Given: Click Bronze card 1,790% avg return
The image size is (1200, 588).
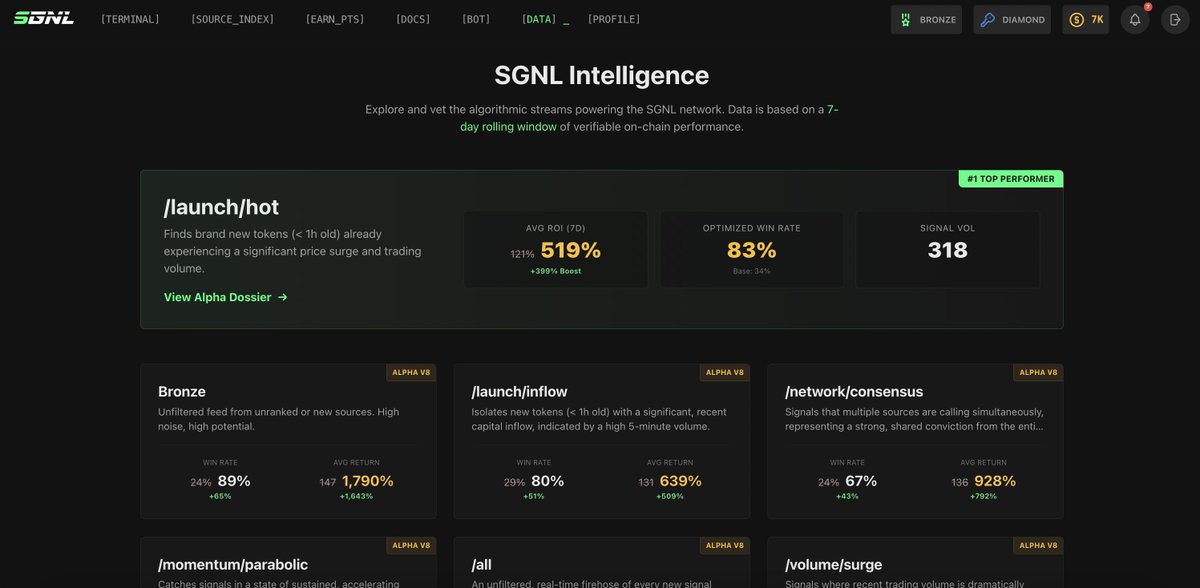Looking at the screenshot, I should pyautogui.click(x=368, y=481).
